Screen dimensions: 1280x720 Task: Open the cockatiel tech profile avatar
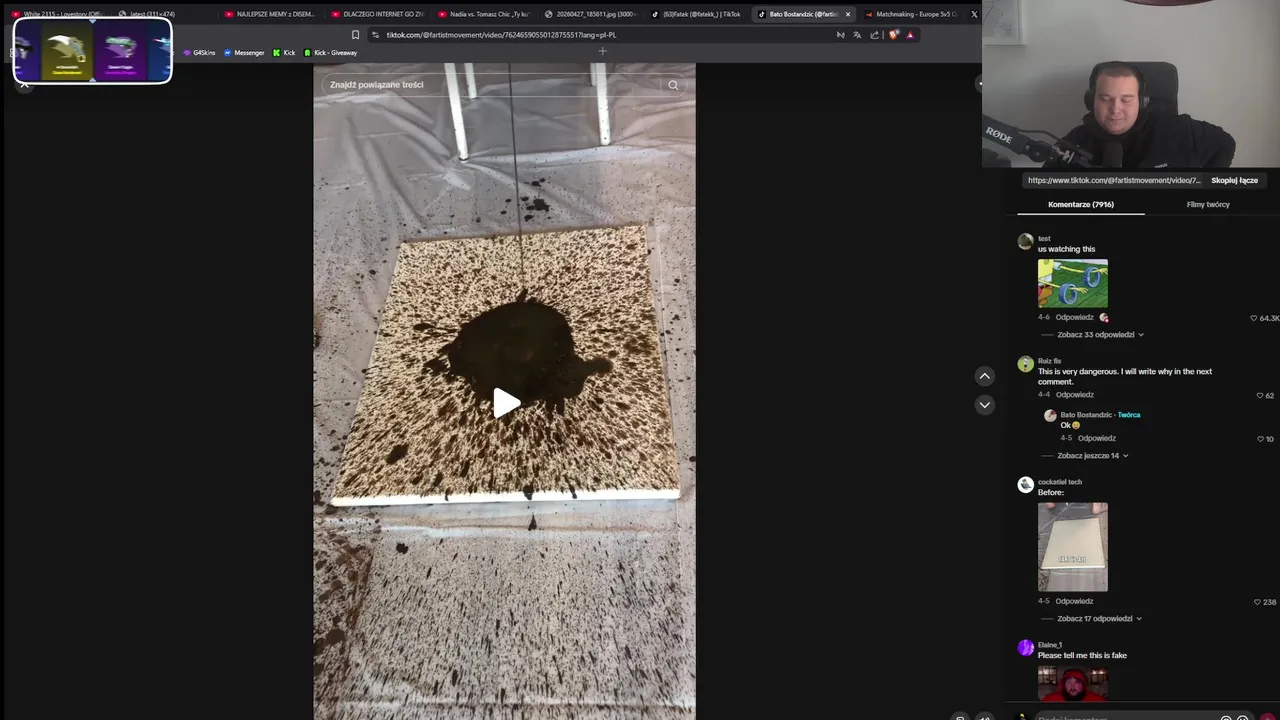pyautogui.click(x=1025, y=484)
